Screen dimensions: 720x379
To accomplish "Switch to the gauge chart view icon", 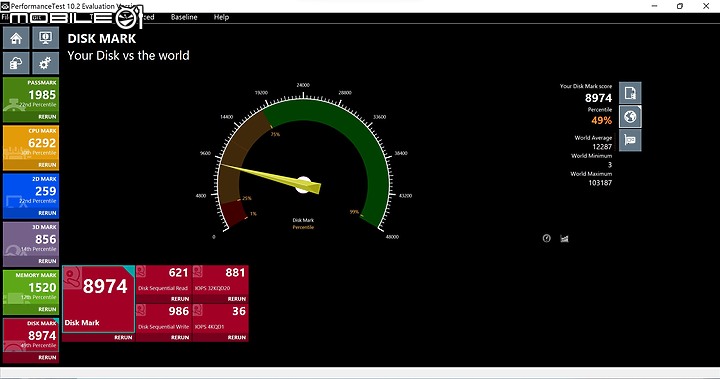I will pyautogui.click(x=546, y=238).
